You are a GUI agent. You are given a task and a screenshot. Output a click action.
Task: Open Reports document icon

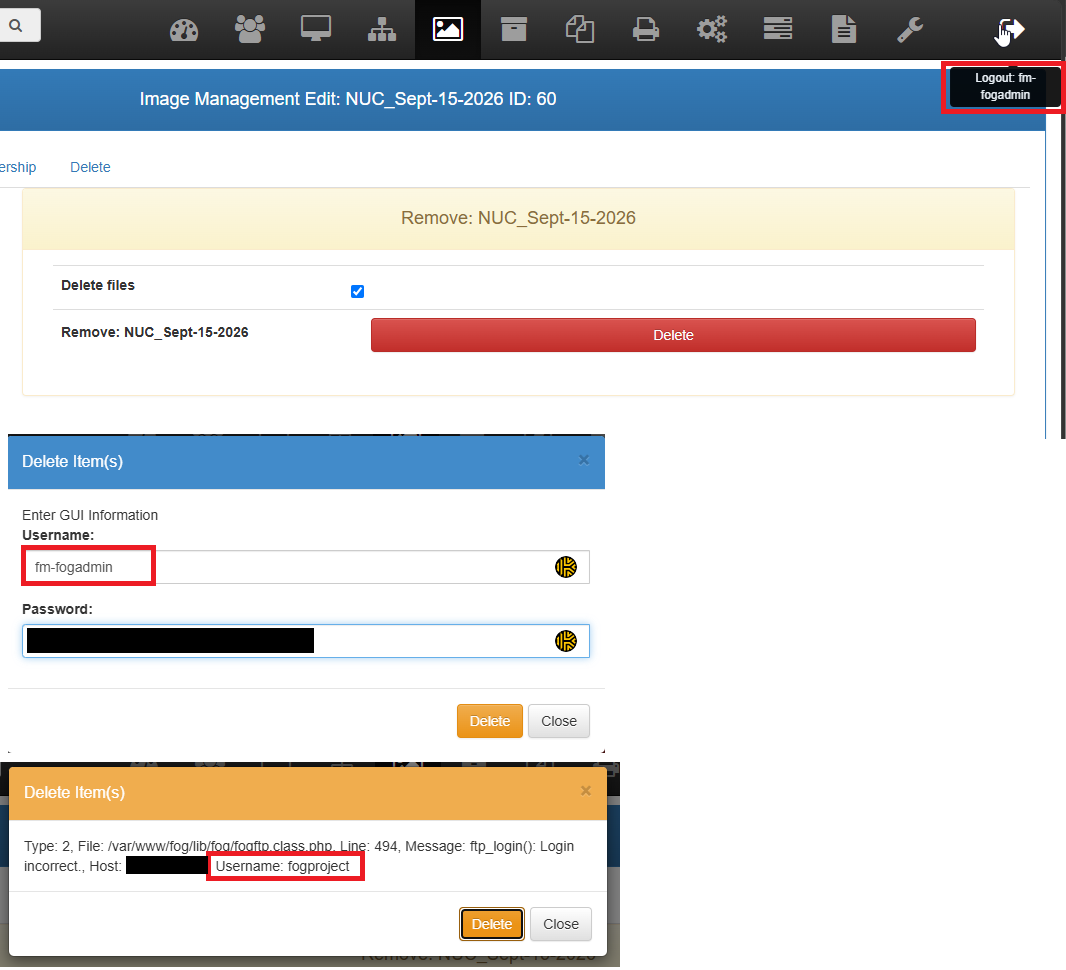pyautogui.click(x=844, y=30)
